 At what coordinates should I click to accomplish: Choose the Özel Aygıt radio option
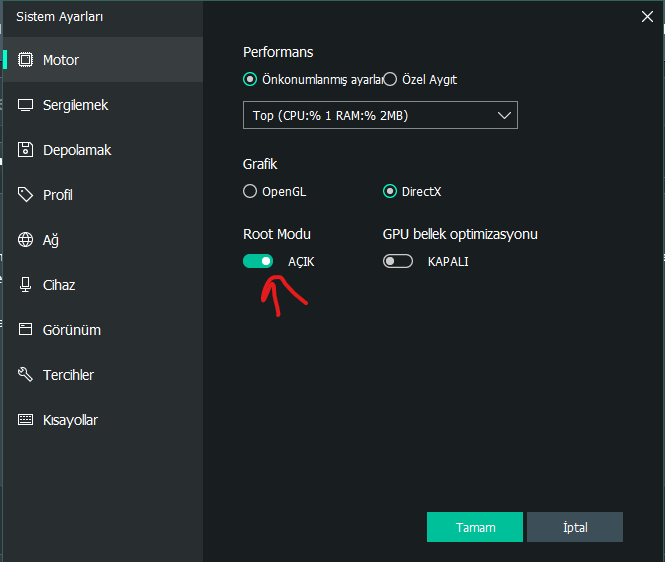(x=390, y=79)
